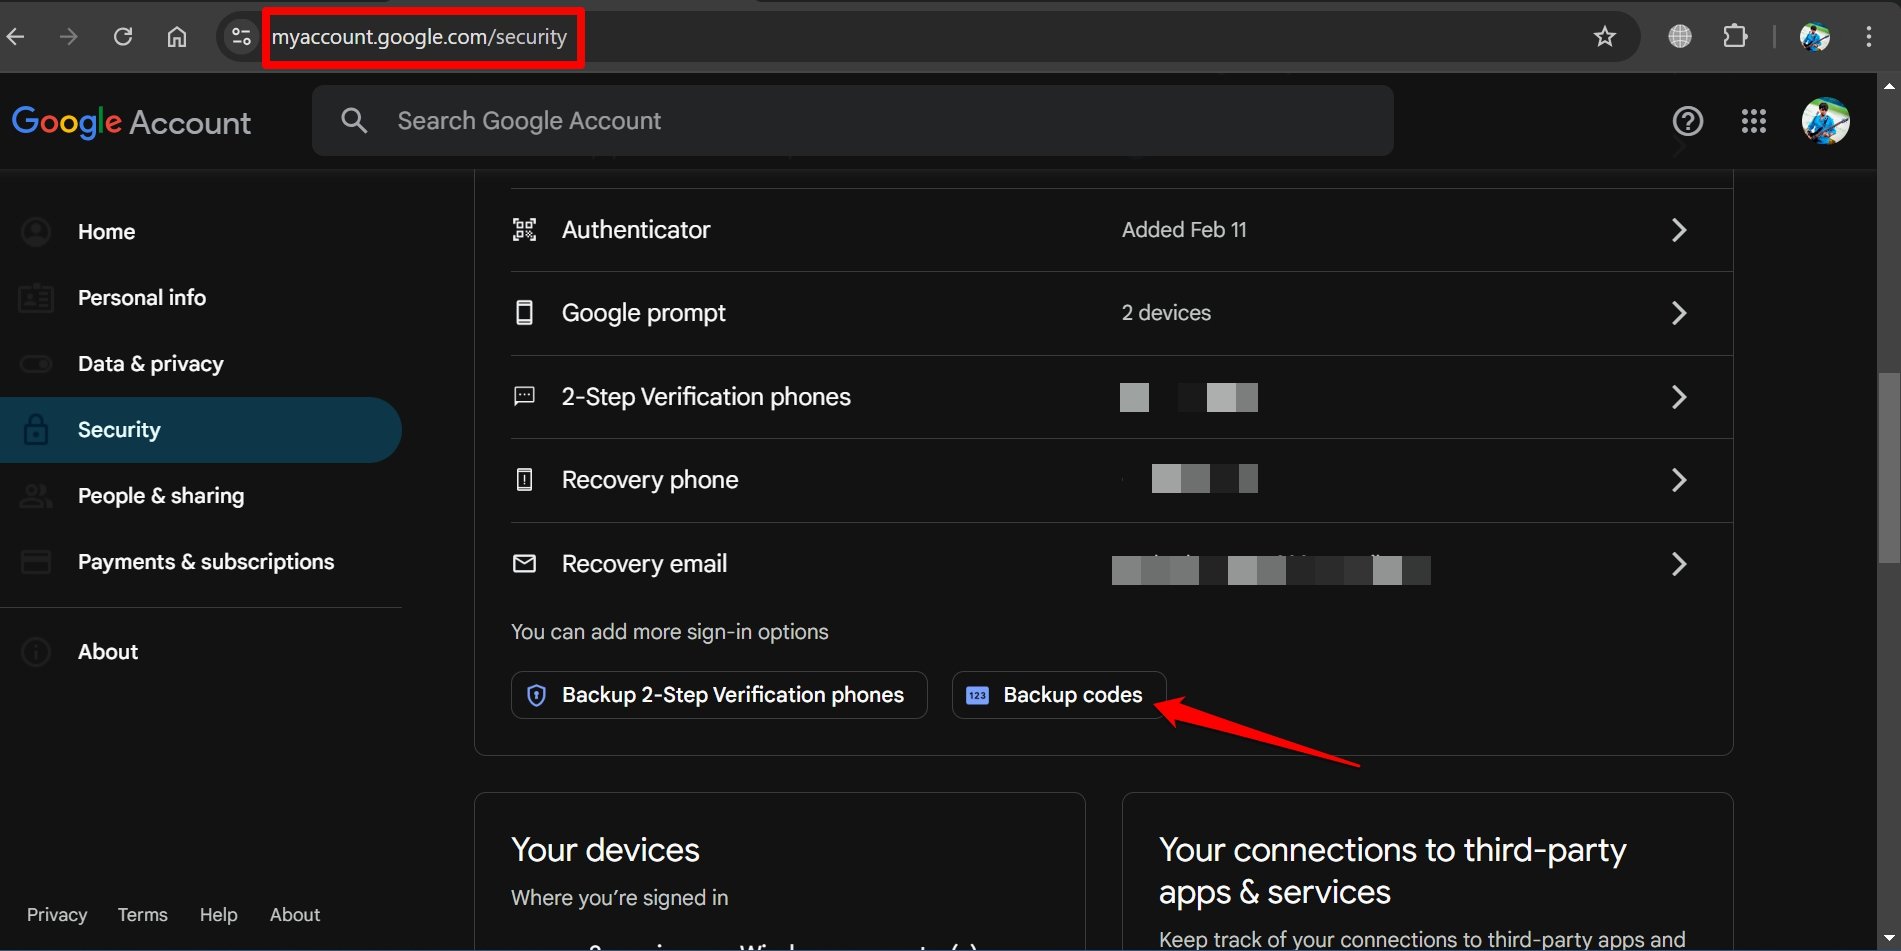The height and width of the screenshot is (951, 1901).
Task: Open Chrome three-dot menu
Action: 1869,37
